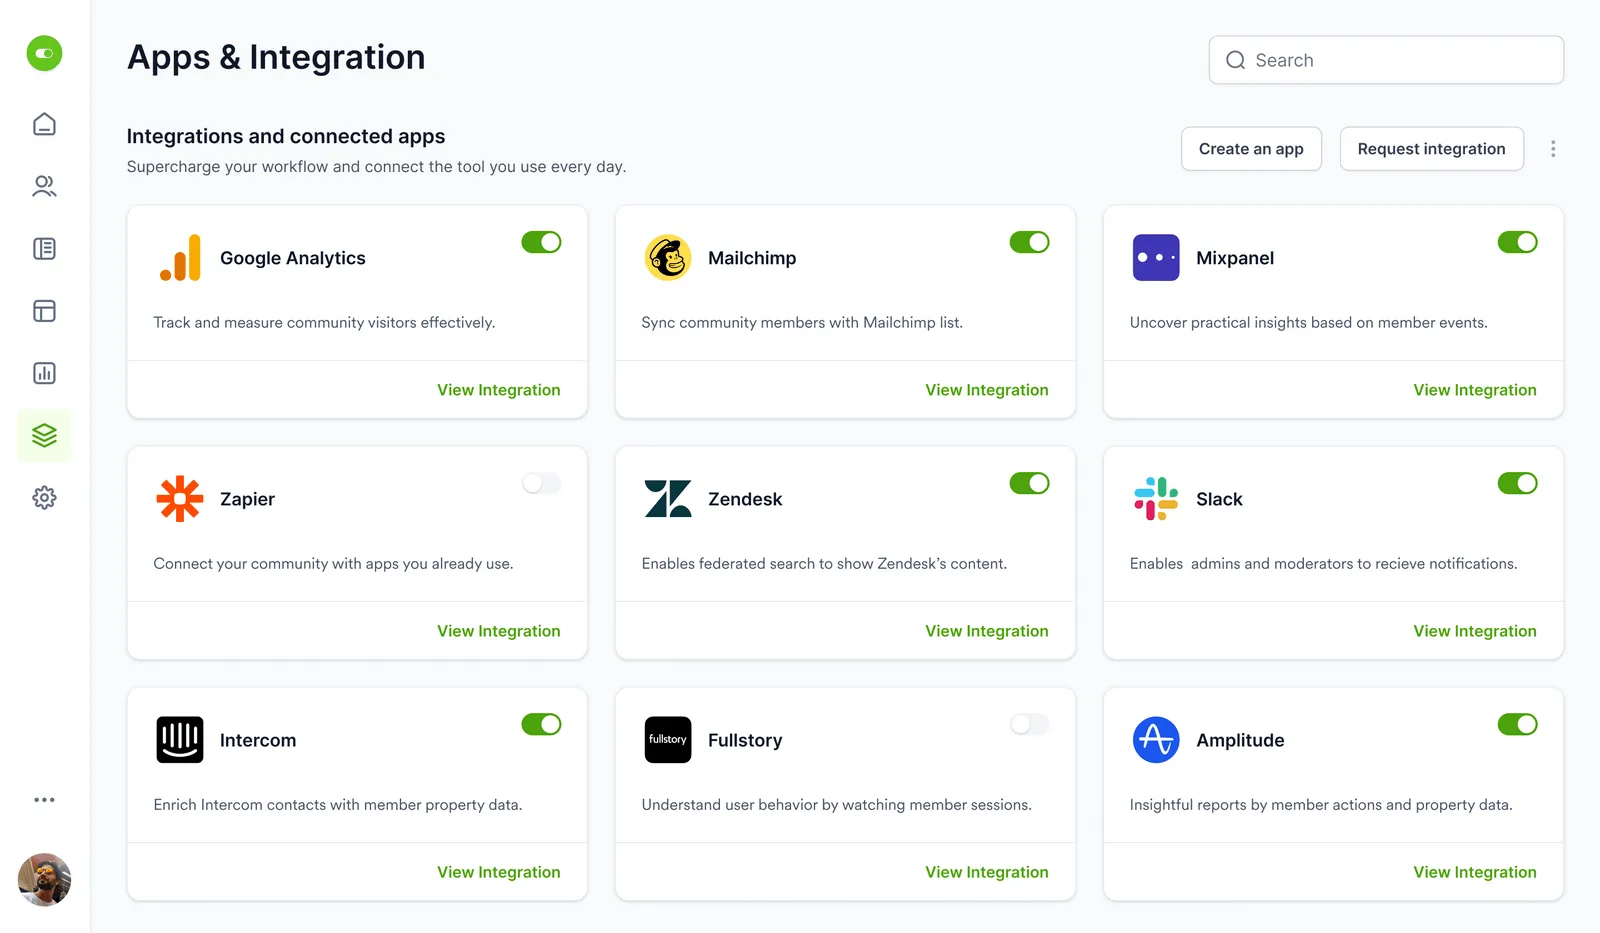
Task: Click the Slack logo icon
Action: click(1155, 499)
